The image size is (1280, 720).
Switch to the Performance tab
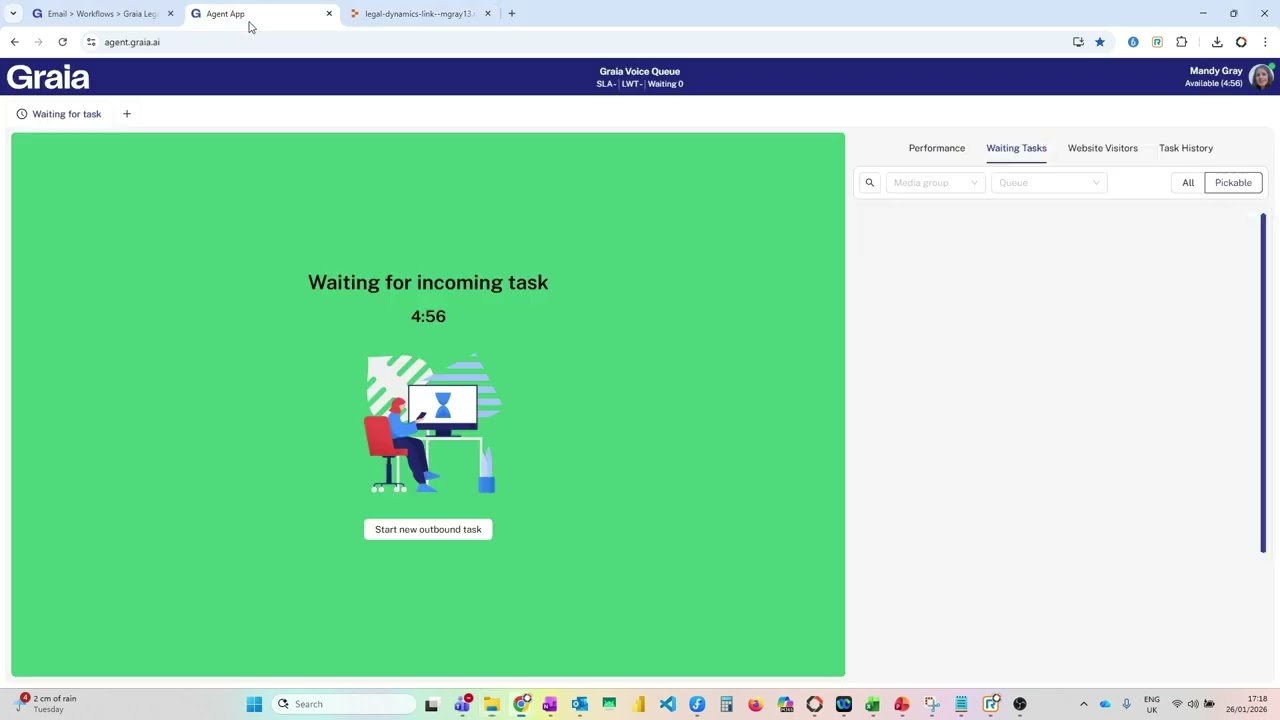point(937,148)
